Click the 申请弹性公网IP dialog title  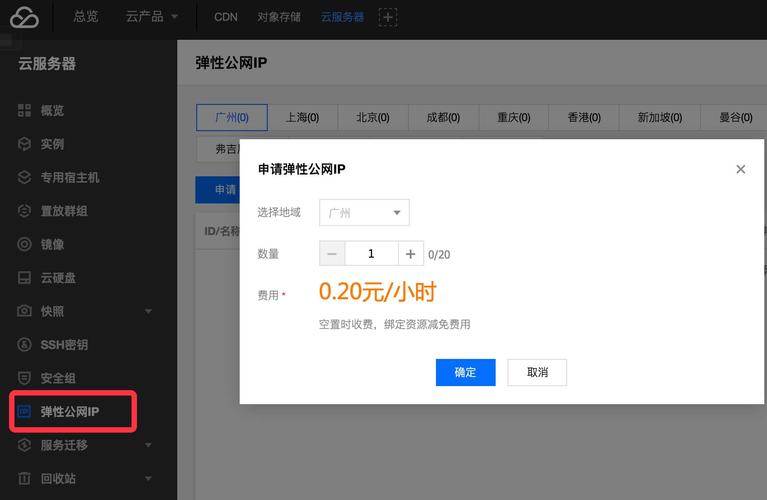coord(301,169)
